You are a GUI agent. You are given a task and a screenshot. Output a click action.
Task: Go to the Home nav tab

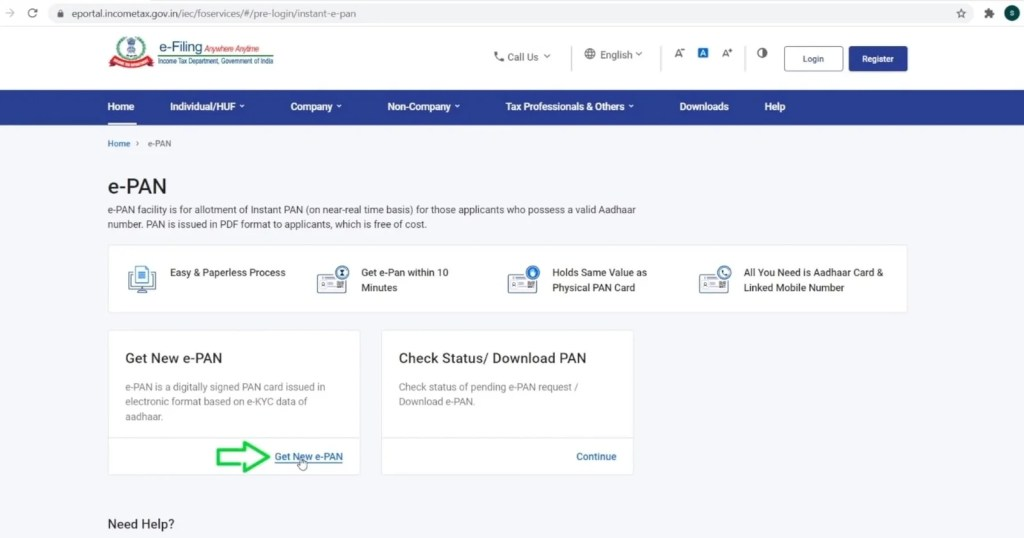(121, 106)
